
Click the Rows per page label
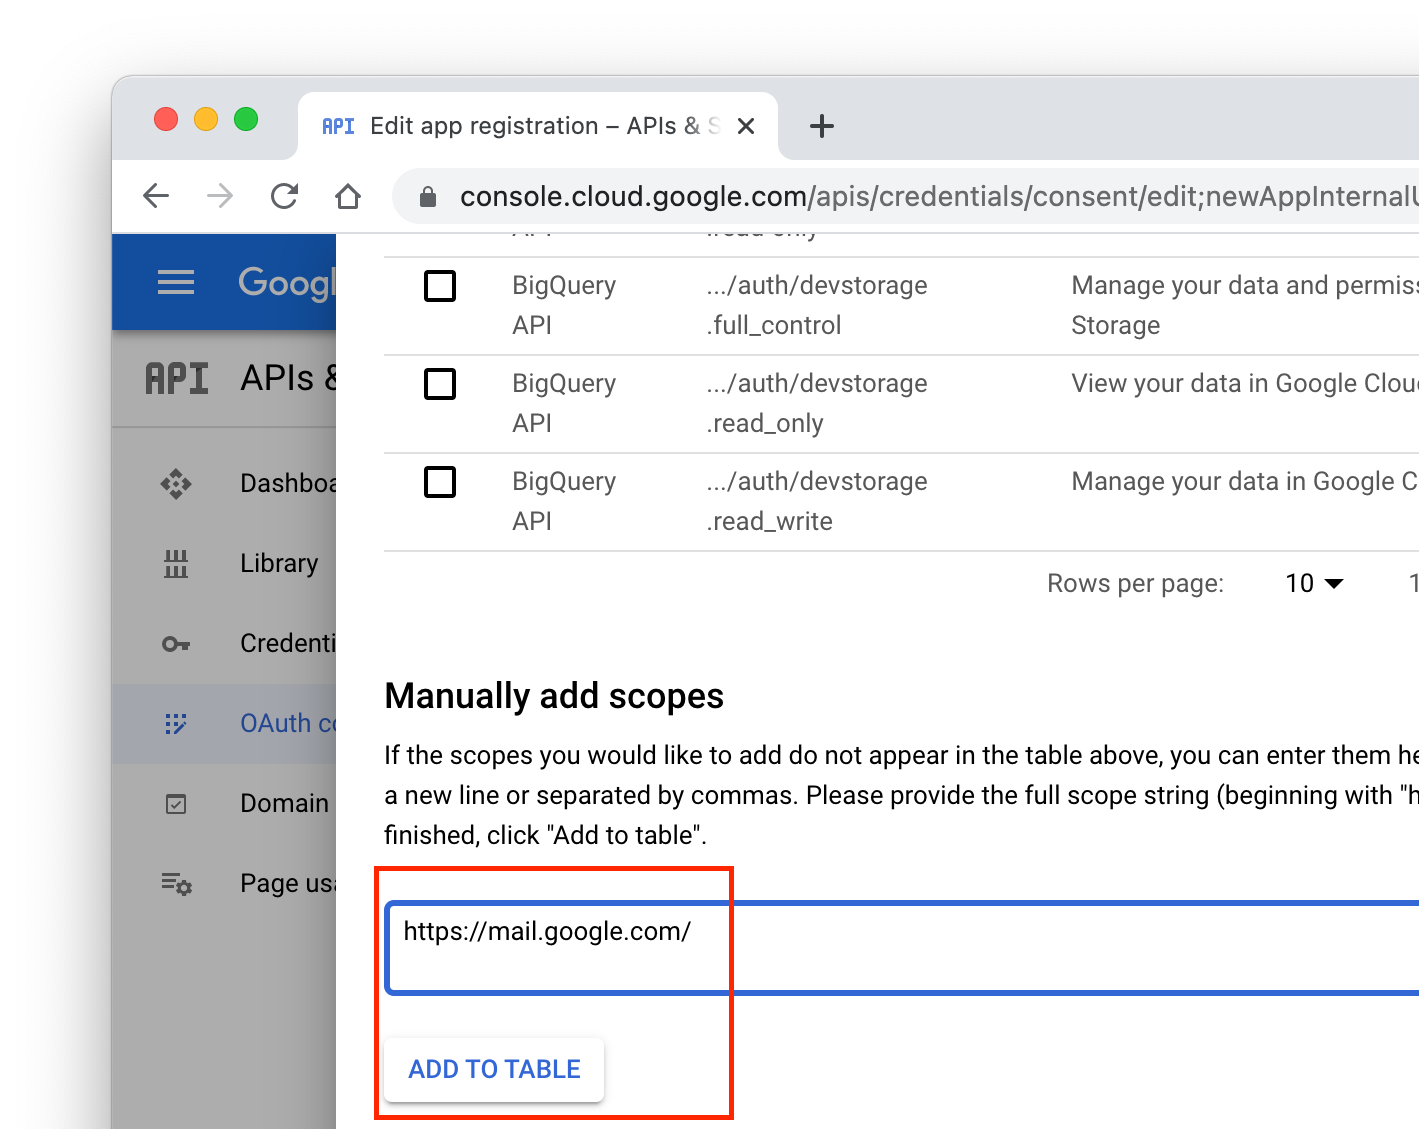1135,584
